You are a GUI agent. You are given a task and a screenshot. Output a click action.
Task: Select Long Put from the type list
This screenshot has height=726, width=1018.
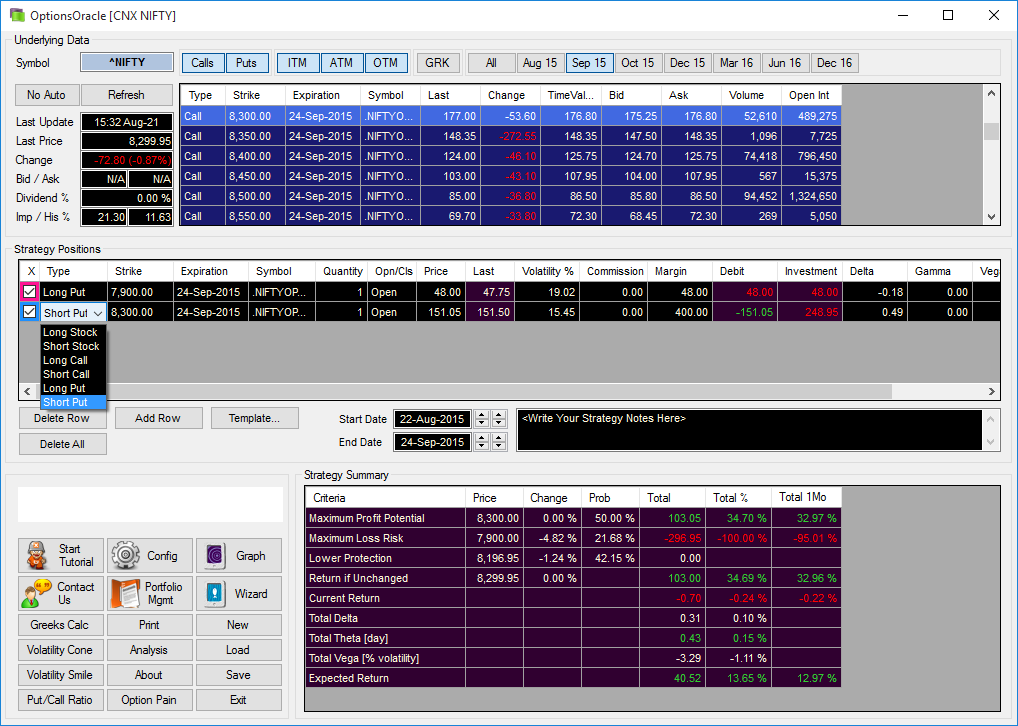(x=73, y=388)
